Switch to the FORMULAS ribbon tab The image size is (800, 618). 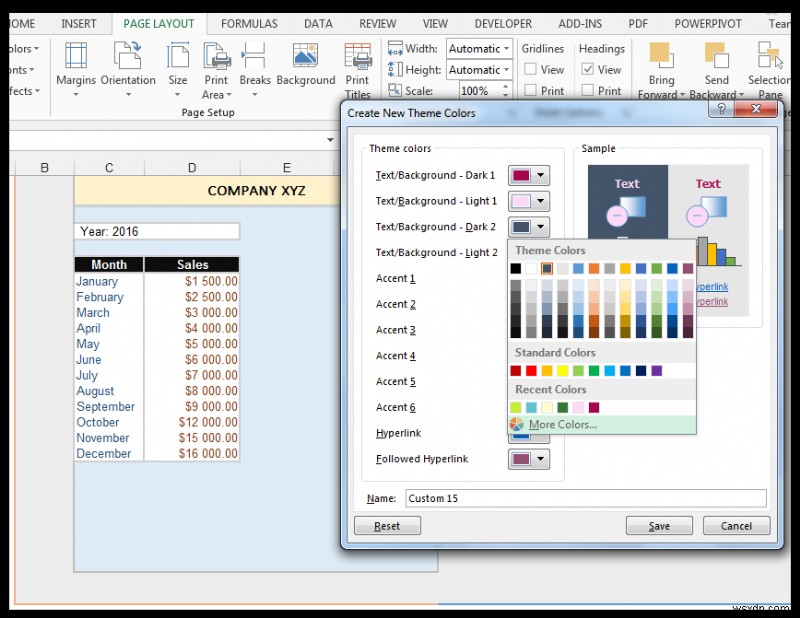pyautogui.click(x=248, y=23)
